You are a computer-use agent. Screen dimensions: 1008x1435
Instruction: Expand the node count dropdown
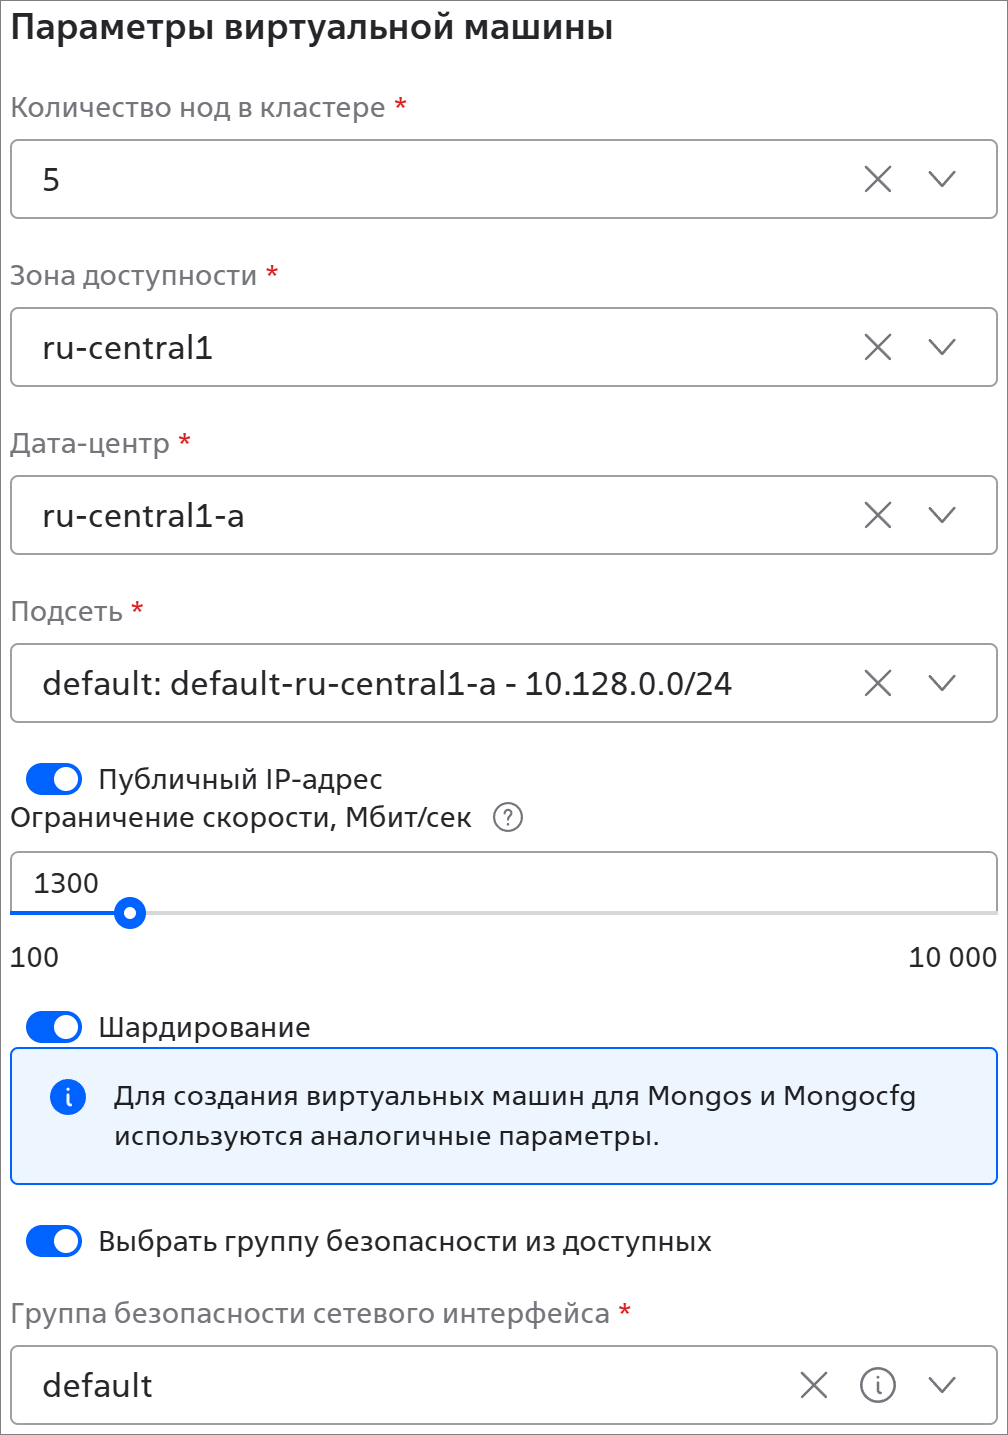click(942, 179)
